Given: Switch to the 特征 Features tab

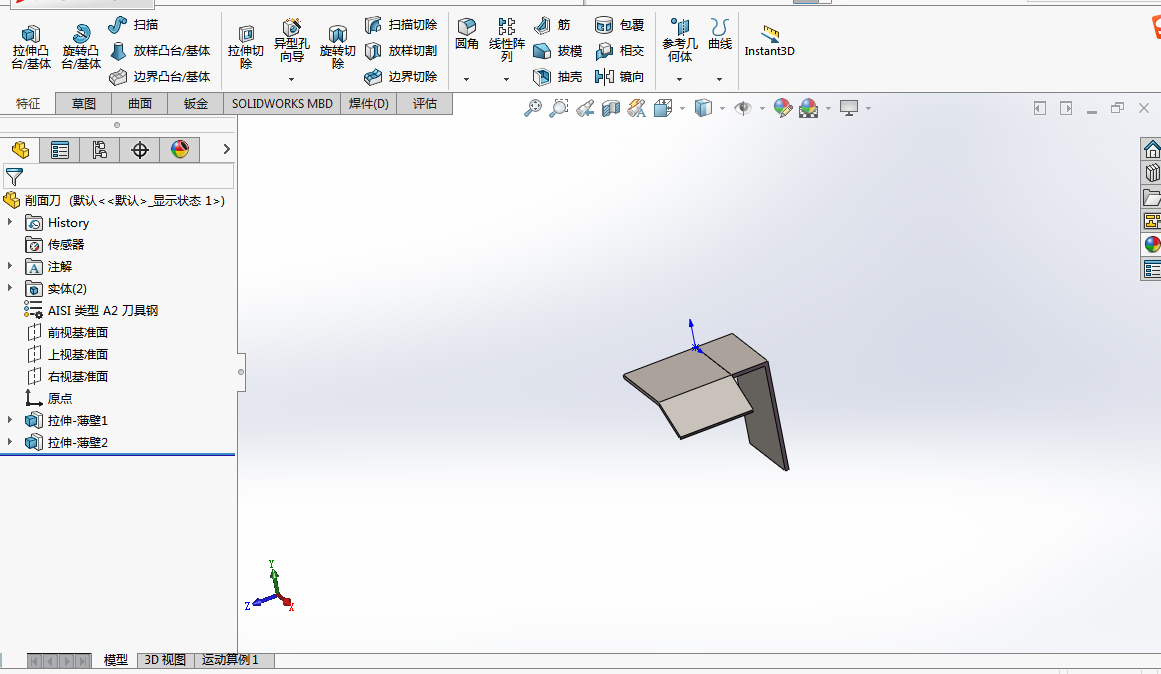Looking at the screenshot, I should [28, 104].
